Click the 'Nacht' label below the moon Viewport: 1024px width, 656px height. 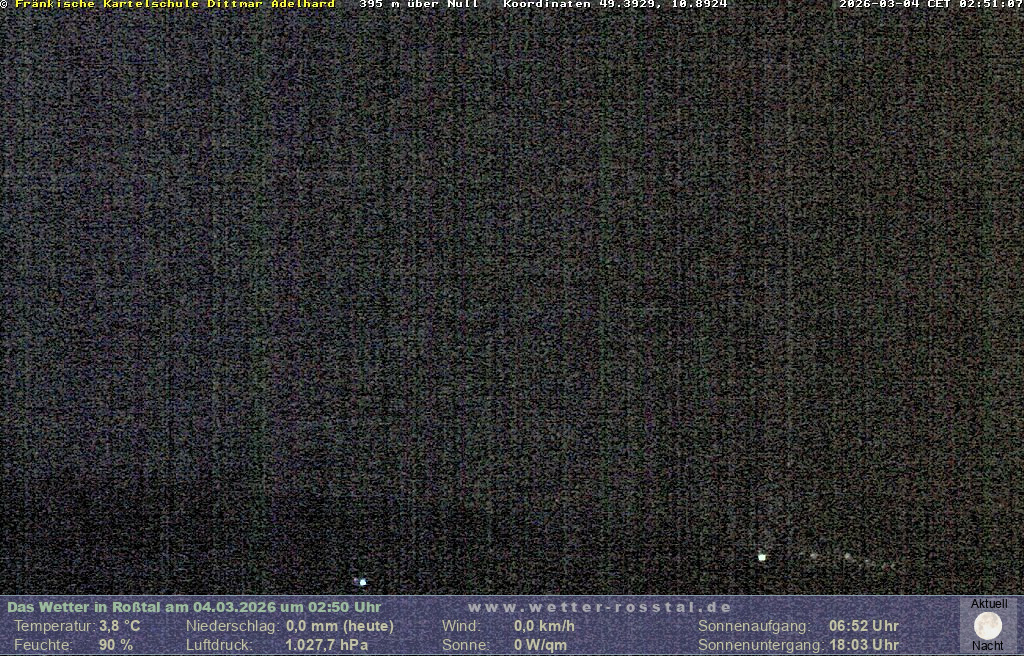(988, 646)
